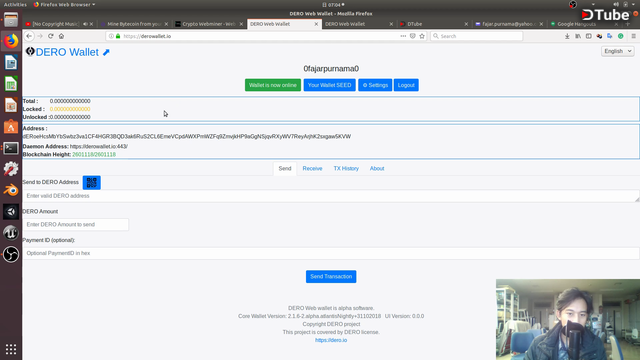The image size is (640, 360).
Task: Click the edit pencil icon beside DERO Wallet
Action: click(x=106, y=52)
